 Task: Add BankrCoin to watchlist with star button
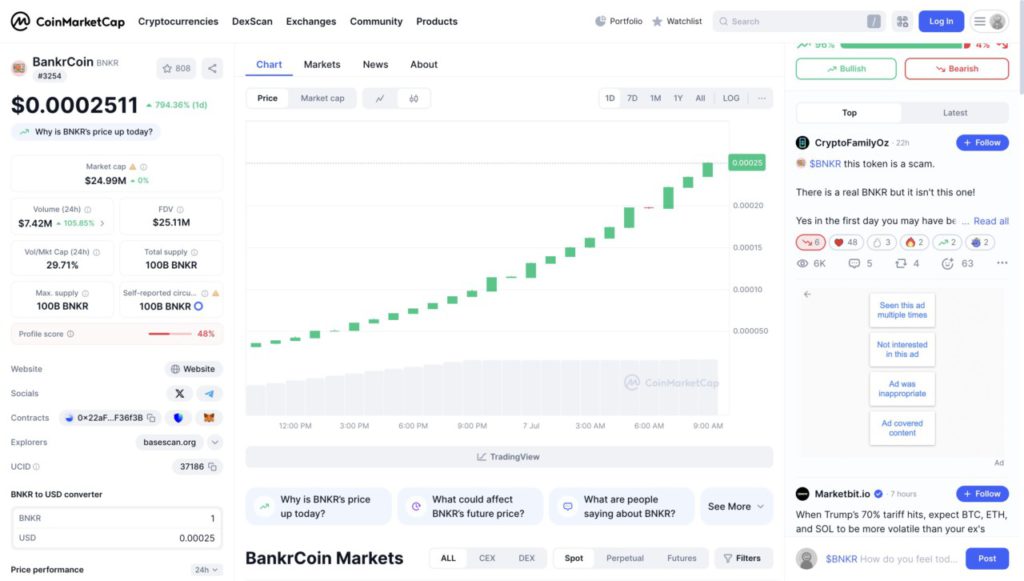coord(176,69)
